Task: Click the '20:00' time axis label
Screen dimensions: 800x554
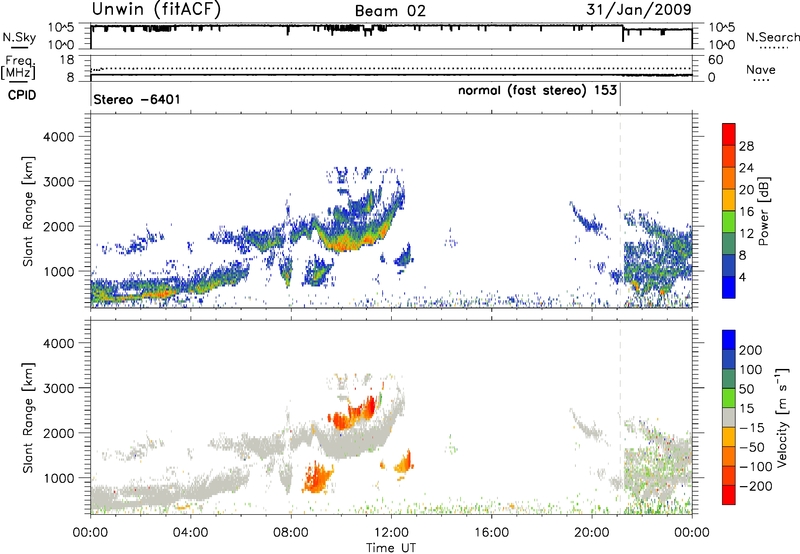Action: pos(592,533)
